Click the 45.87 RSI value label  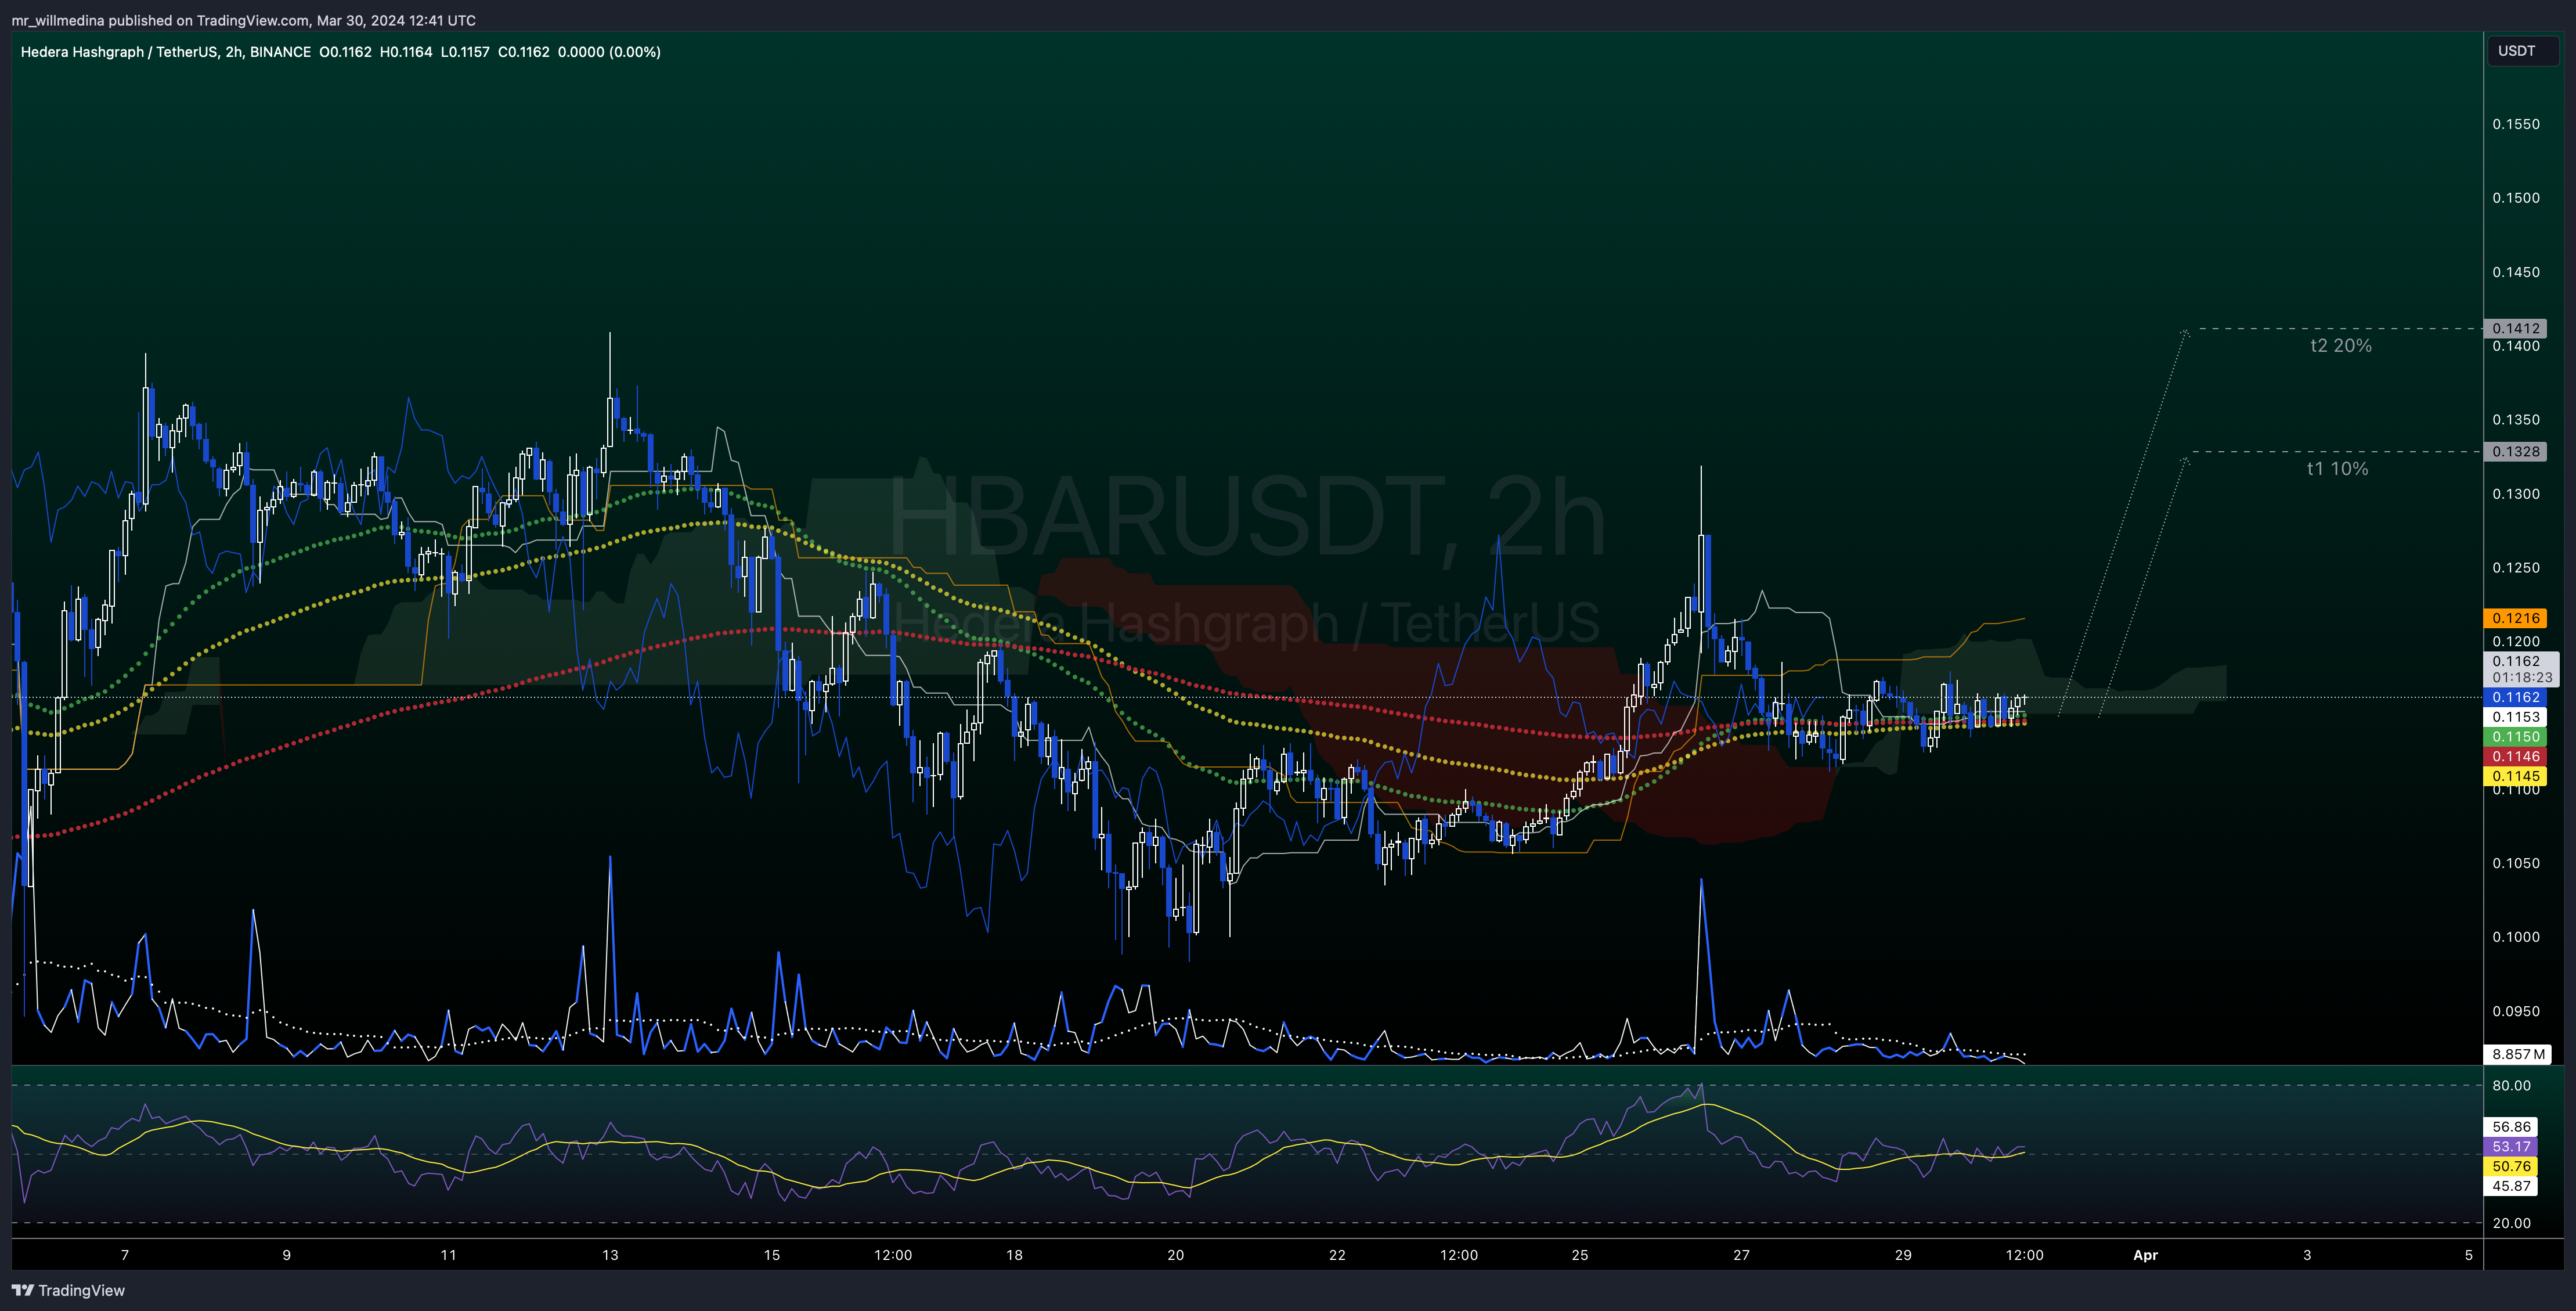tap(2512, 1186)
